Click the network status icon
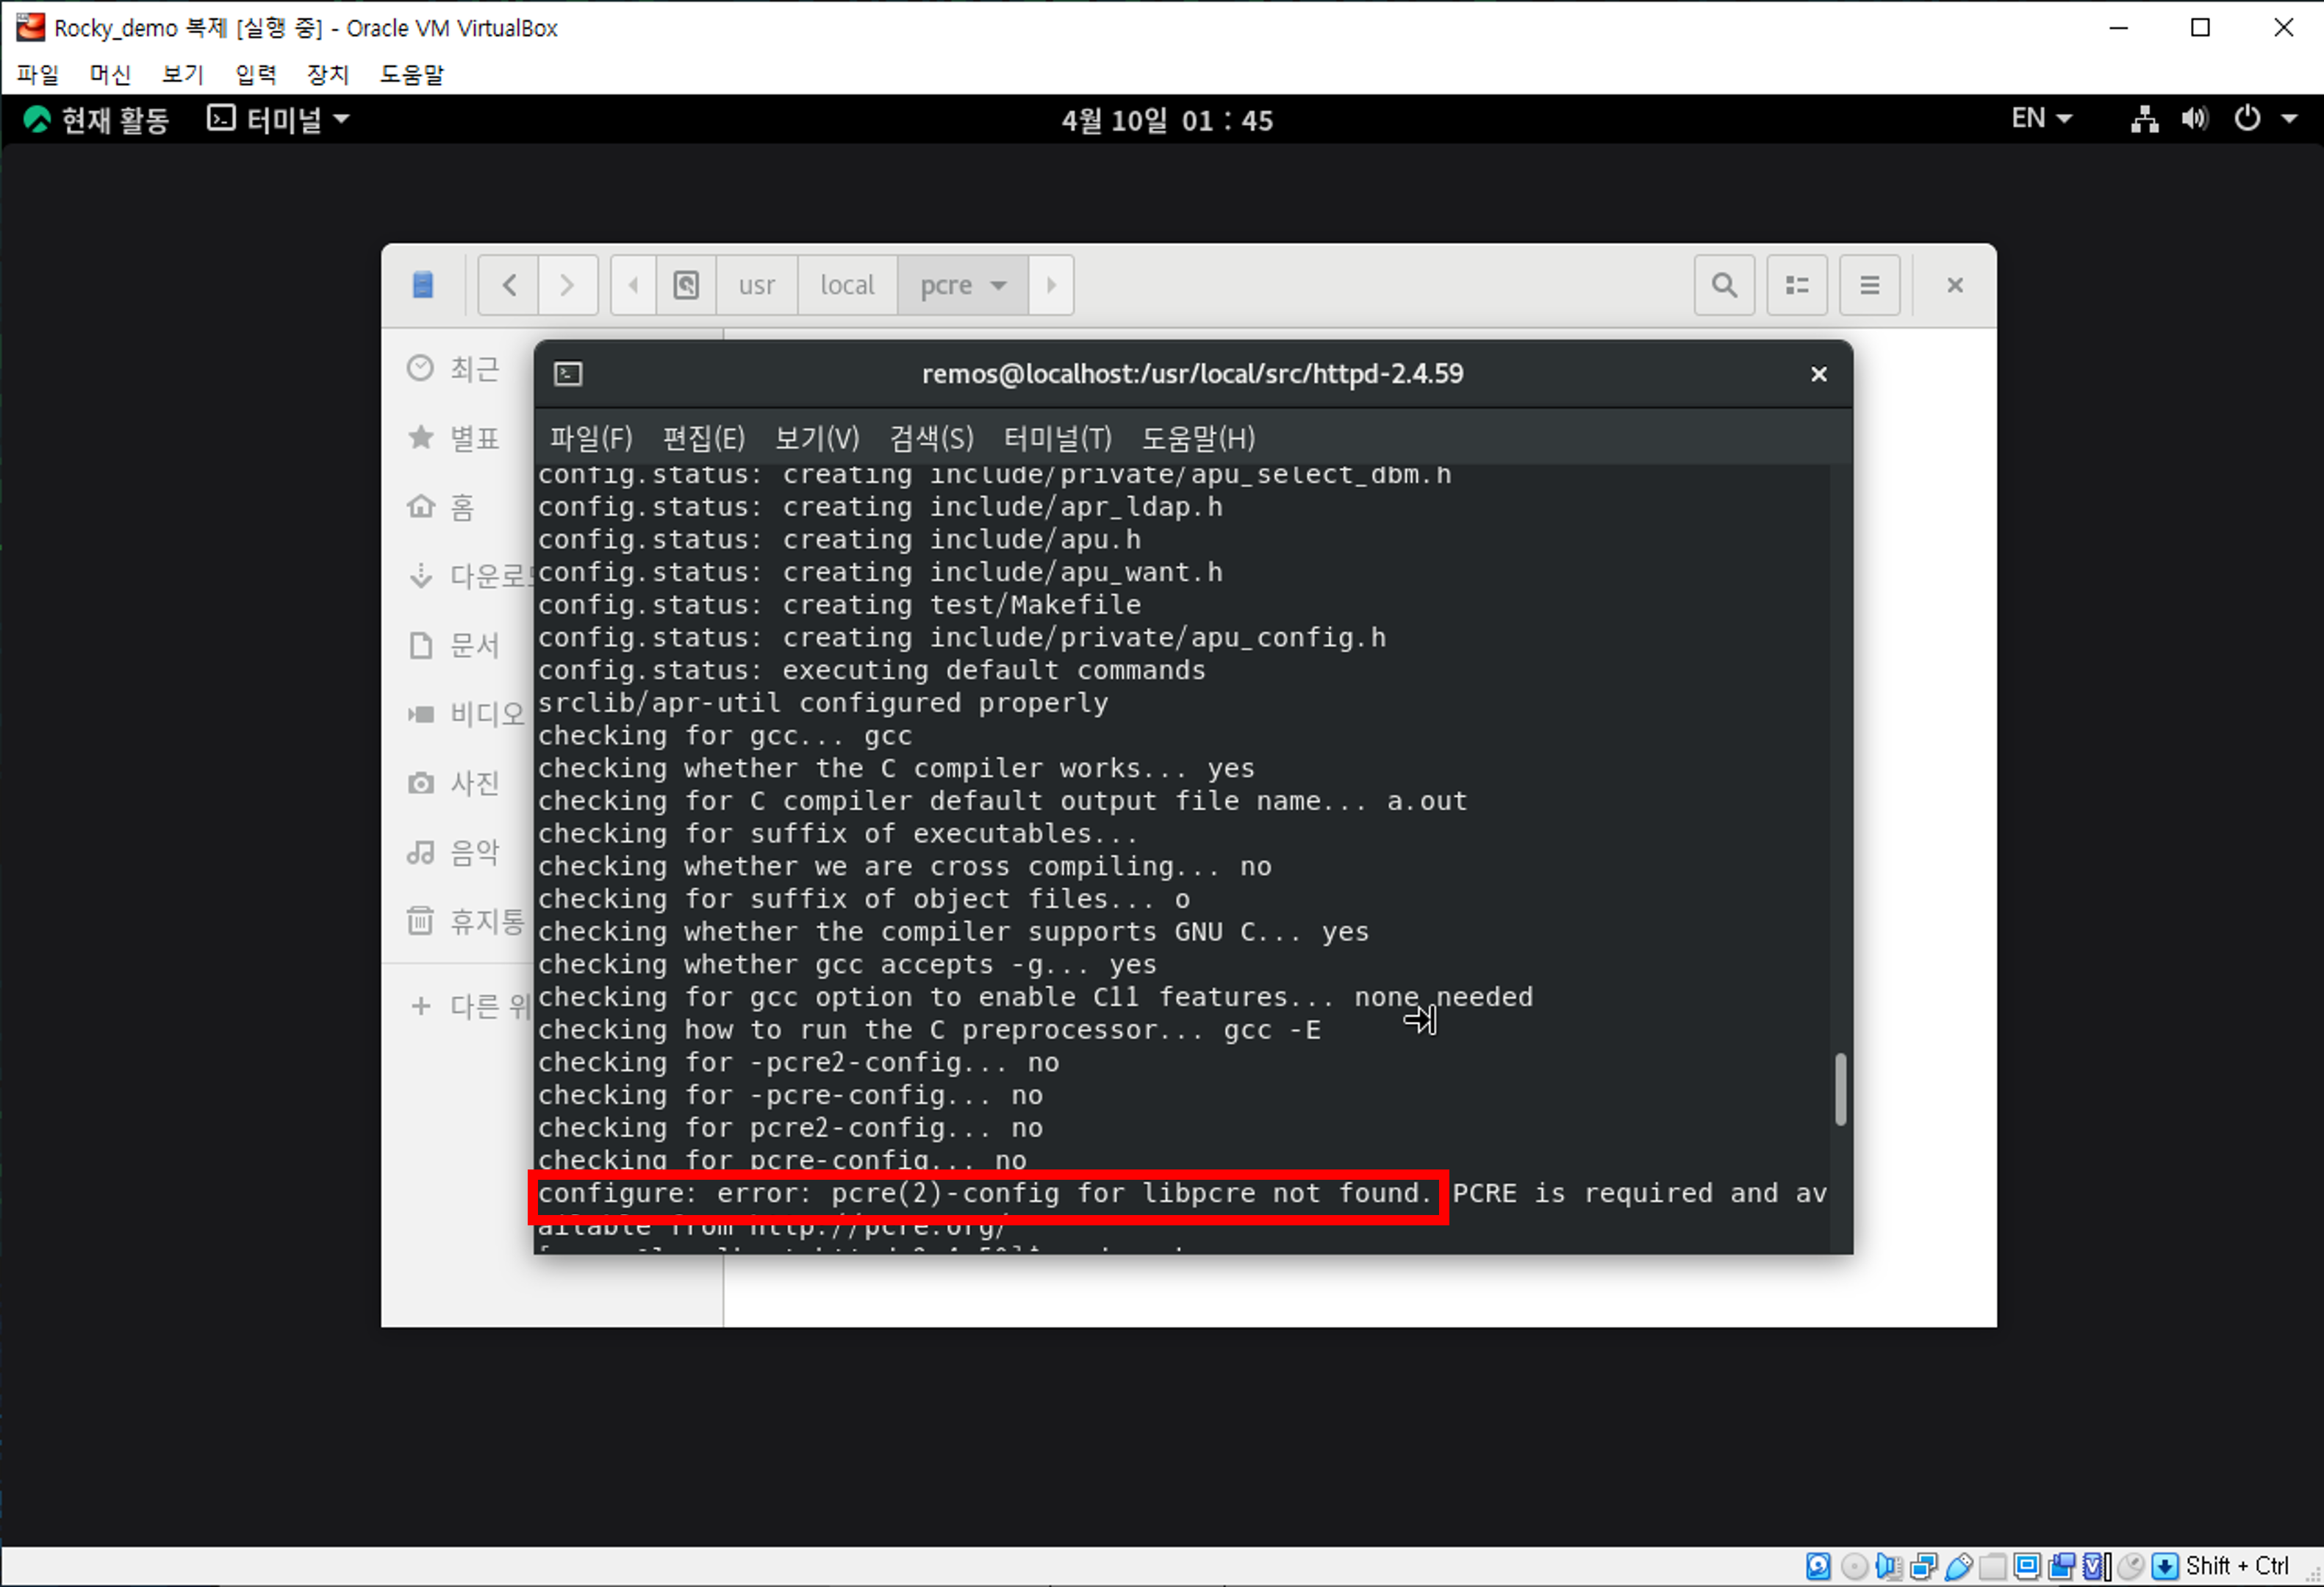2324x1587 pixels. (2143, 120)
